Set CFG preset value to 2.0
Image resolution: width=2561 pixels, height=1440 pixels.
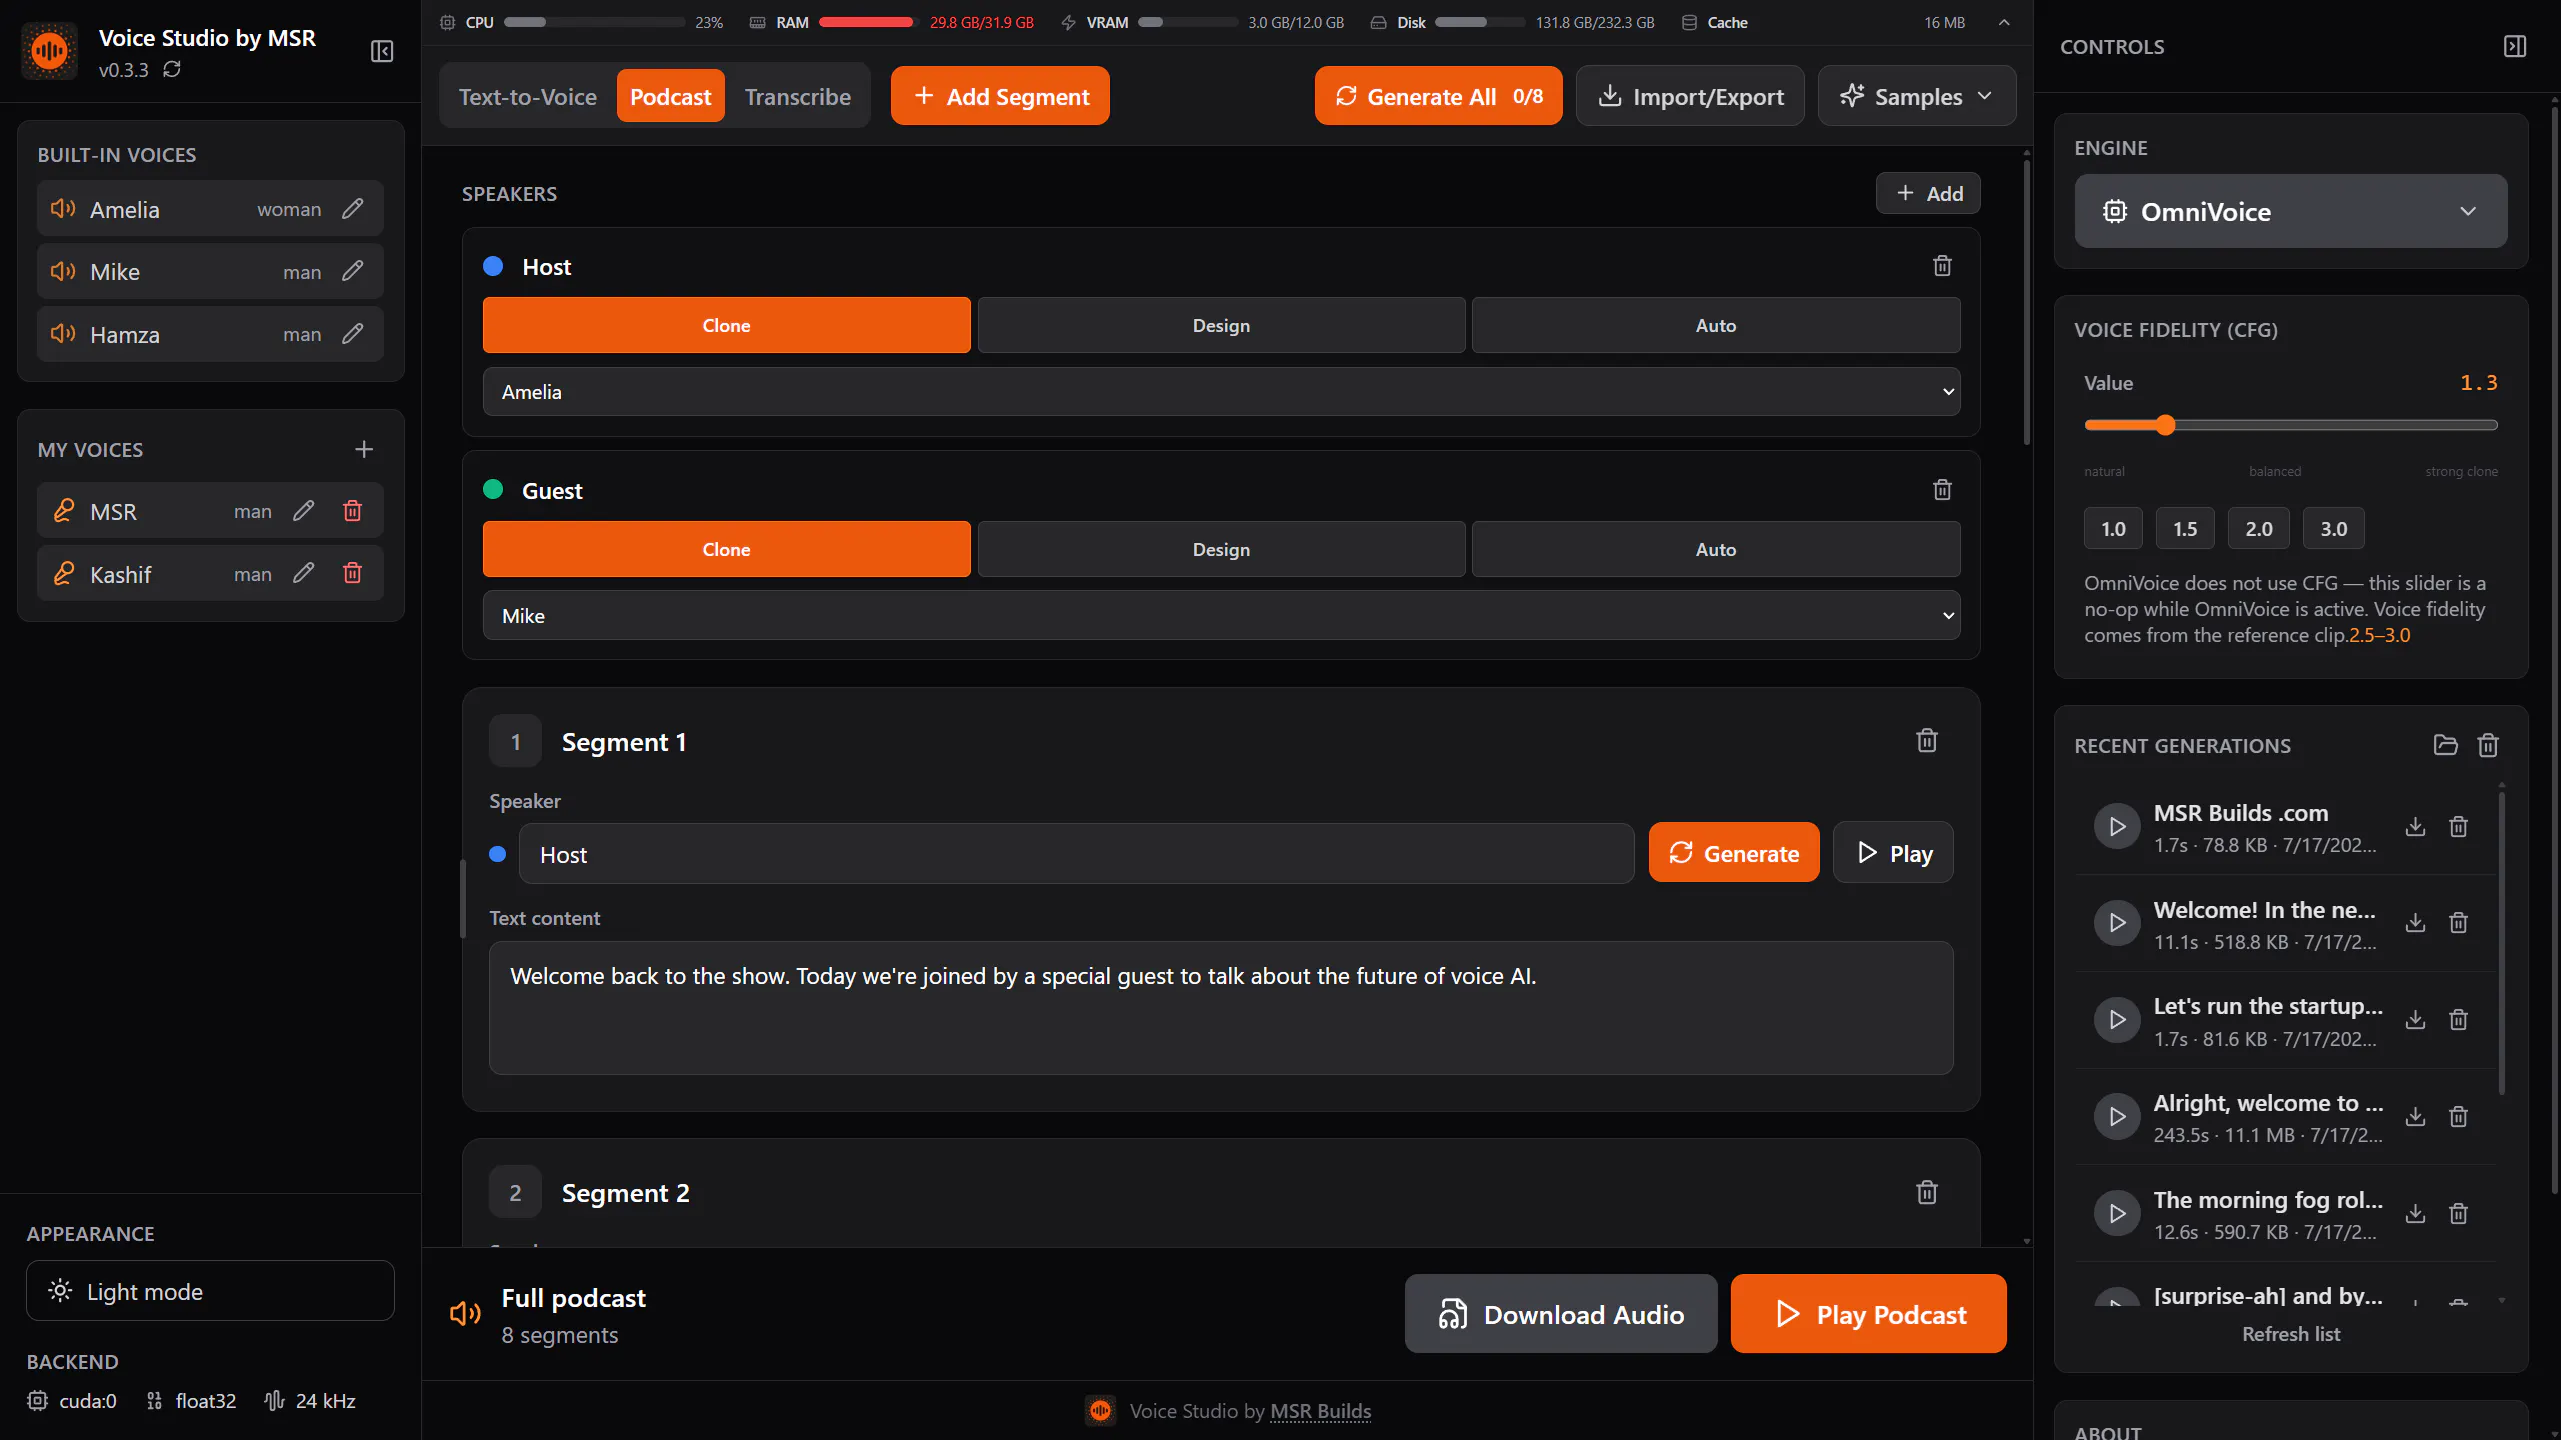pos(2258,529)
